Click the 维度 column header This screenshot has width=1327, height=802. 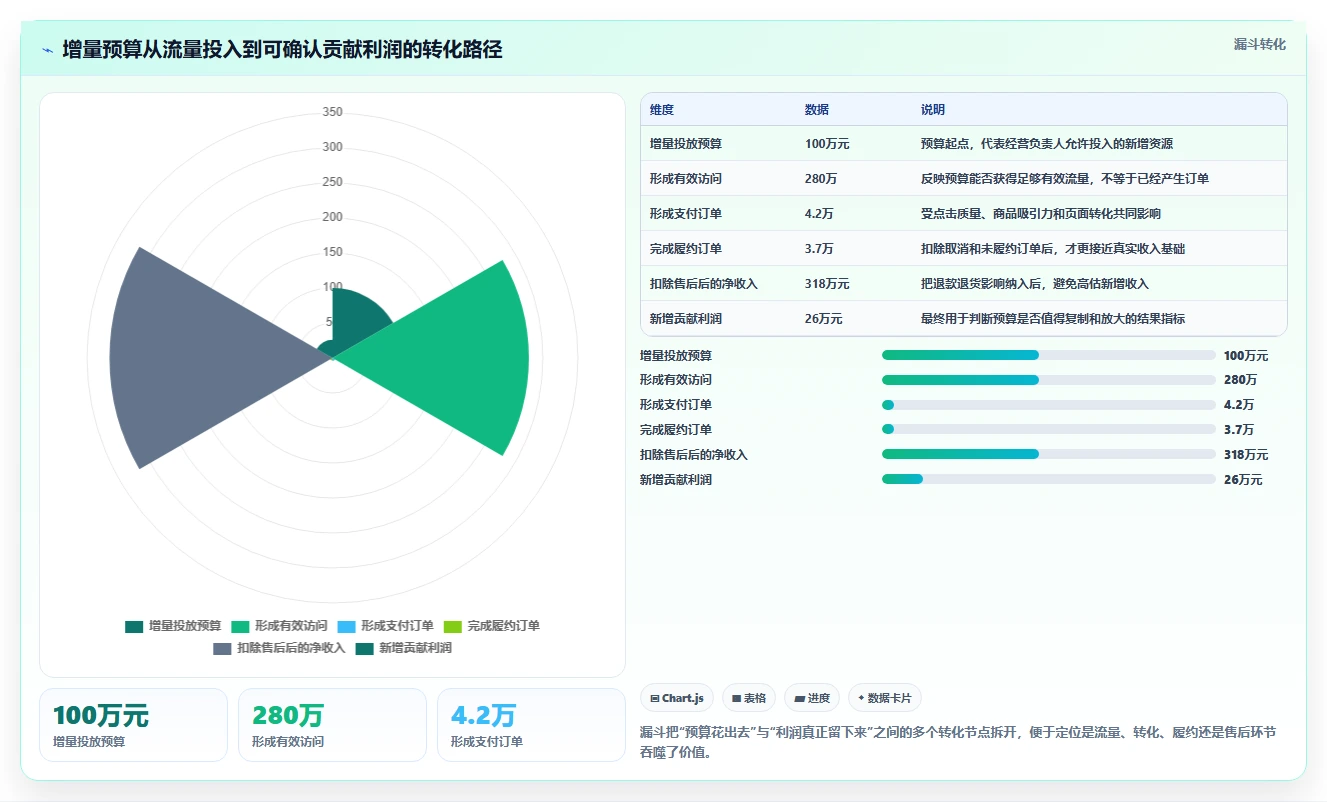[662, 110]
